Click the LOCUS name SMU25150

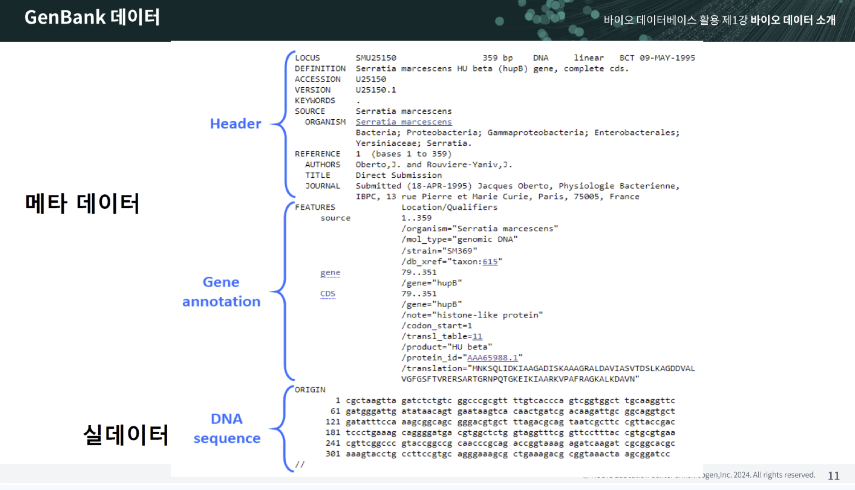tap(376, 58)
